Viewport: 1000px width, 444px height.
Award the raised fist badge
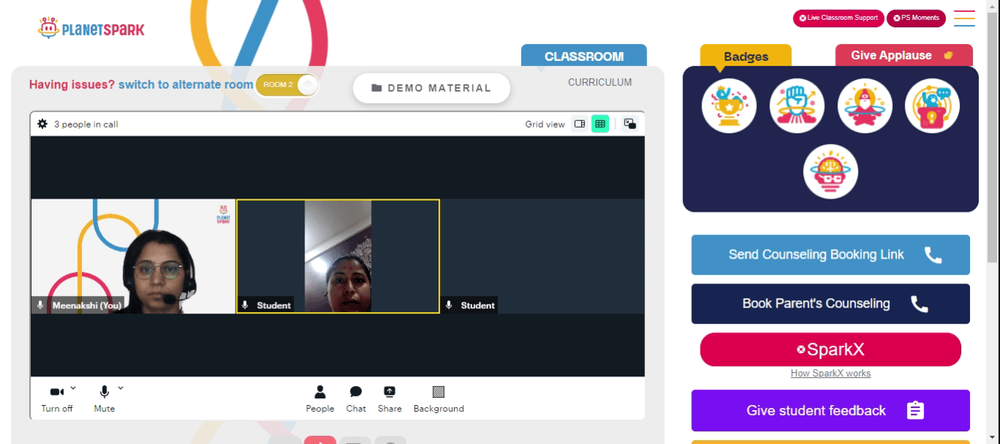pyautogui.click(x=797, y=106)
